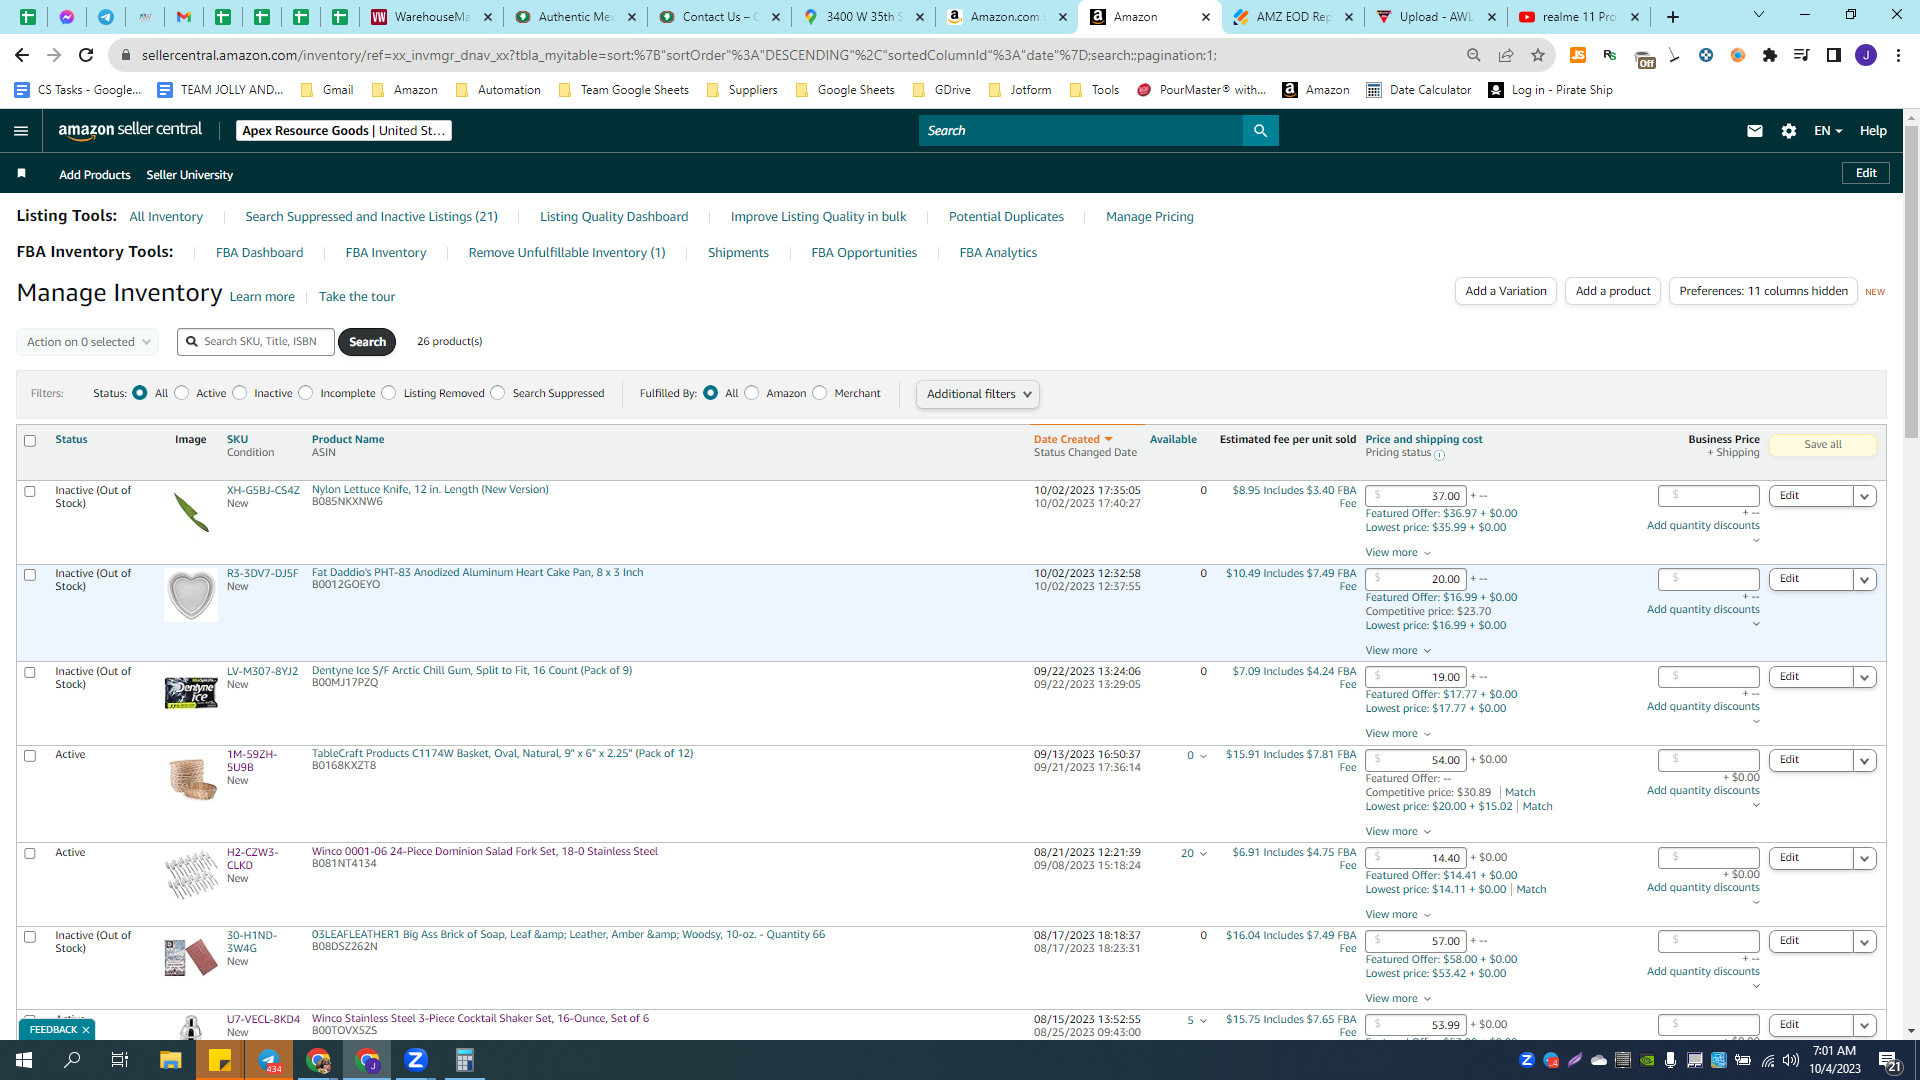The width and height of the screenshot is (1920, 1080).
Task: Open the messages envelope icon
Action: tap(1754, 131)
